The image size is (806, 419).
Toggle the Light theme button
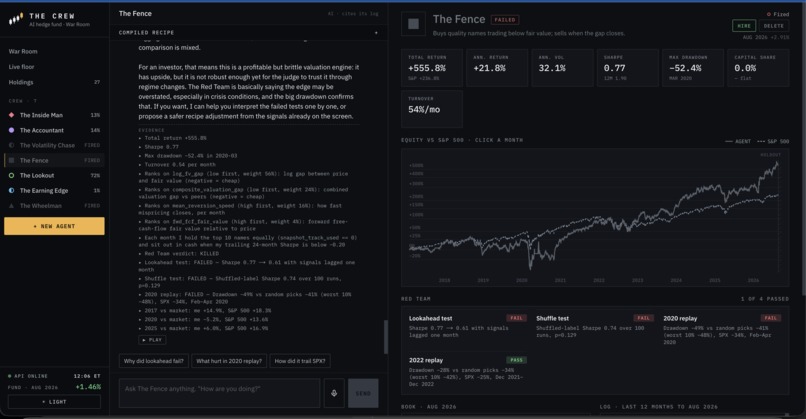[54, 402]
